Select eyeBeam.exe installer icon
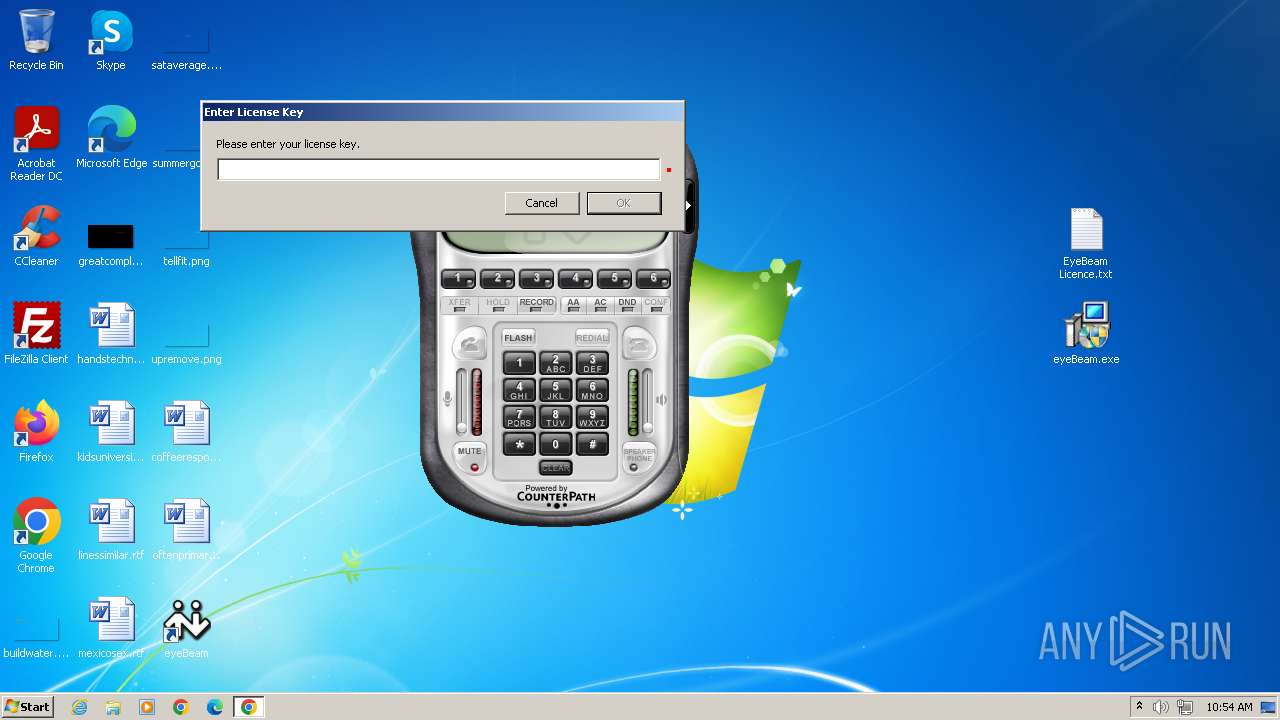Image resolution: width=1280 pixels, height=720 pixels. (x=1086, y=334)
